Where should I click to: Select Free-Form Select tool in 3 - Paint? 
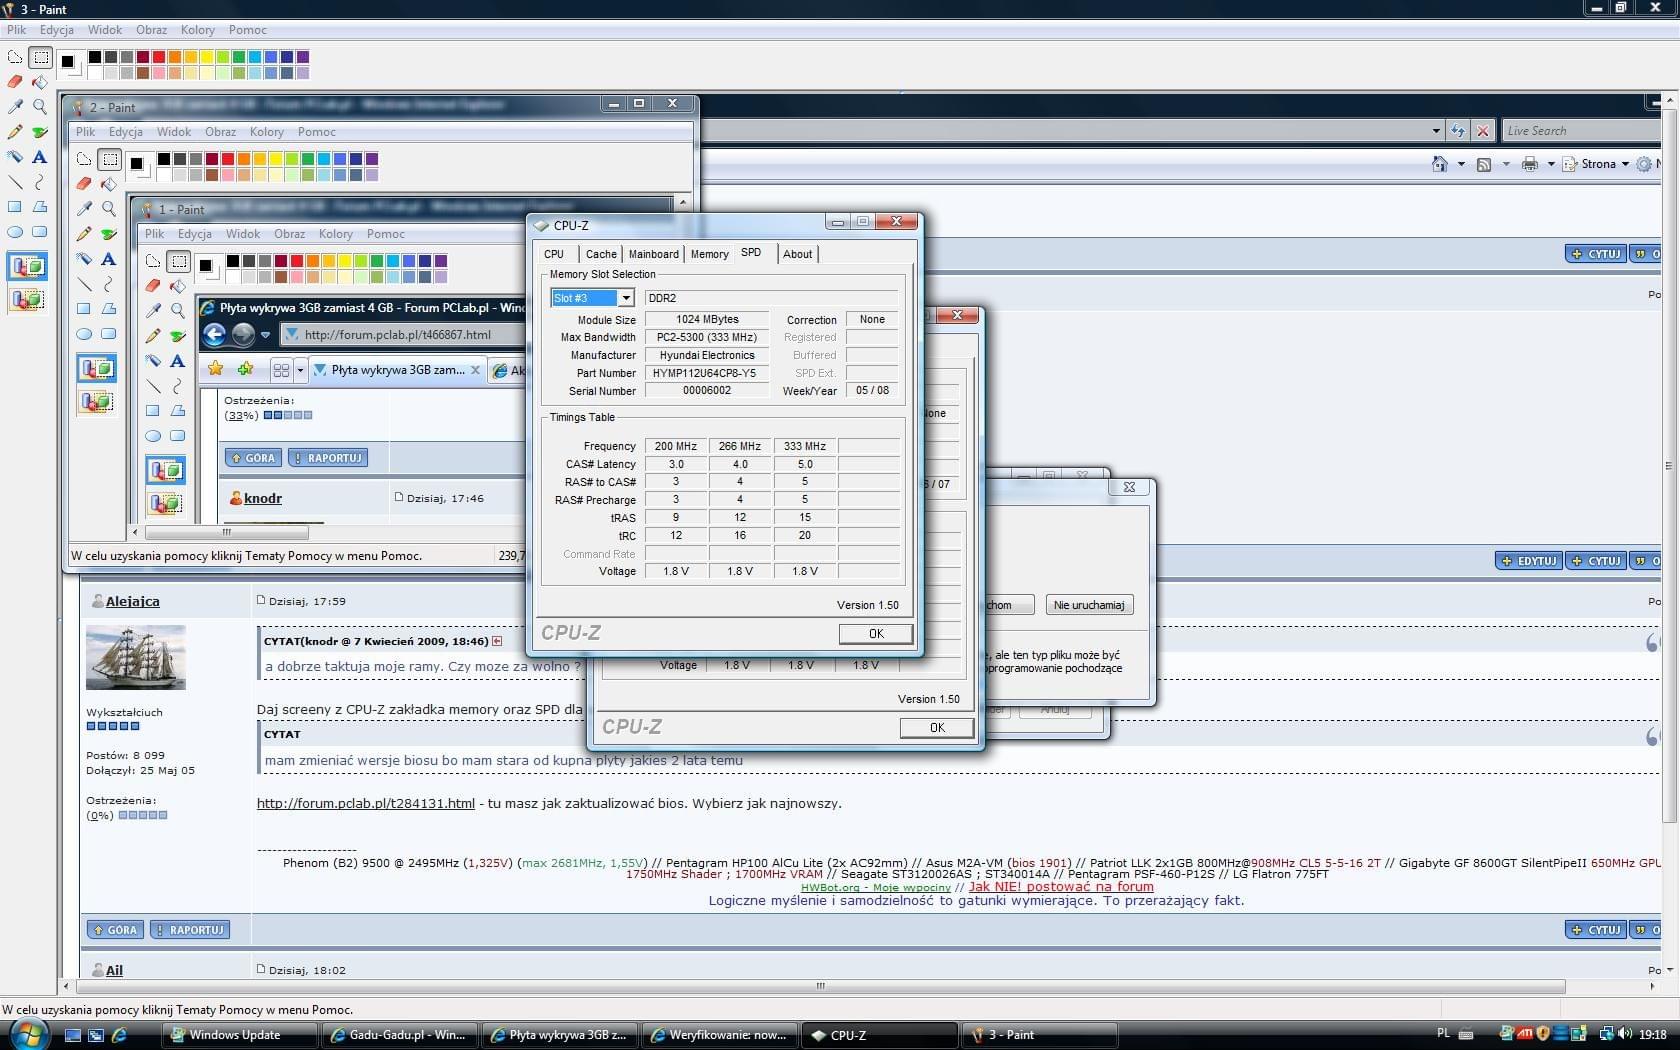pyautogui.click(x=15, y=57)
